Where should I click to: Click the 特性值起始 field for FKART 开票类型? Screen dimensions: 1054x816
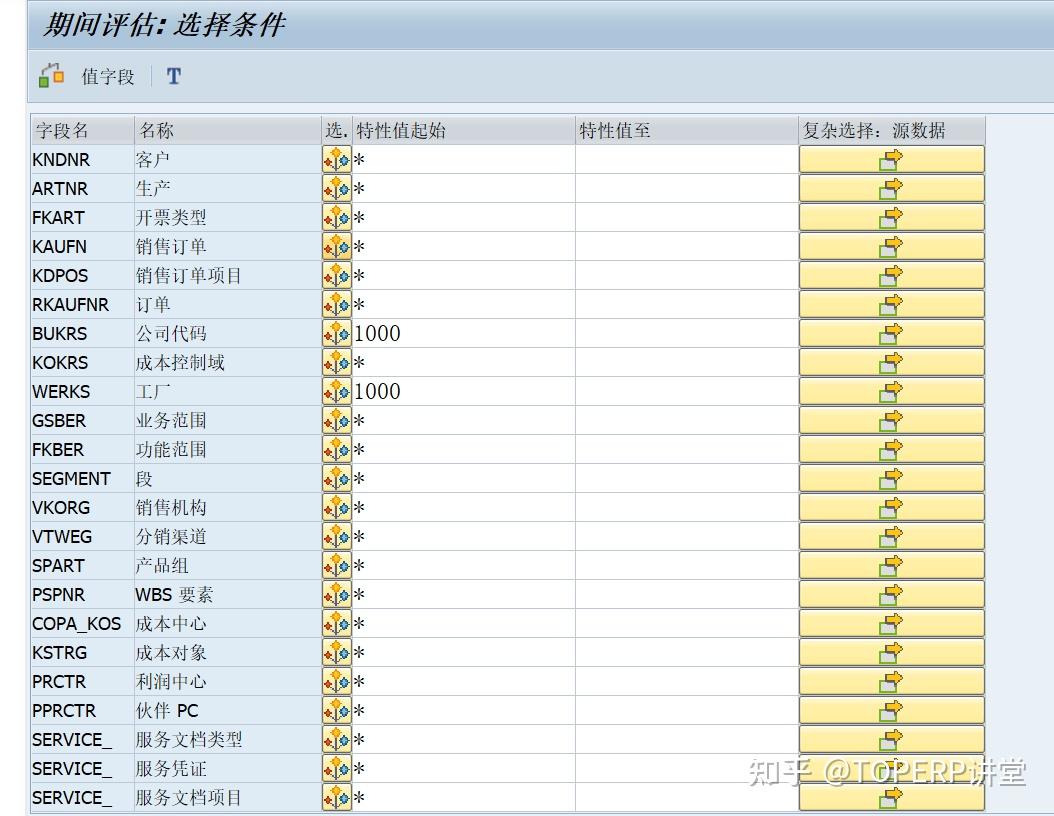pyautogui.click(x=460, y=217)
